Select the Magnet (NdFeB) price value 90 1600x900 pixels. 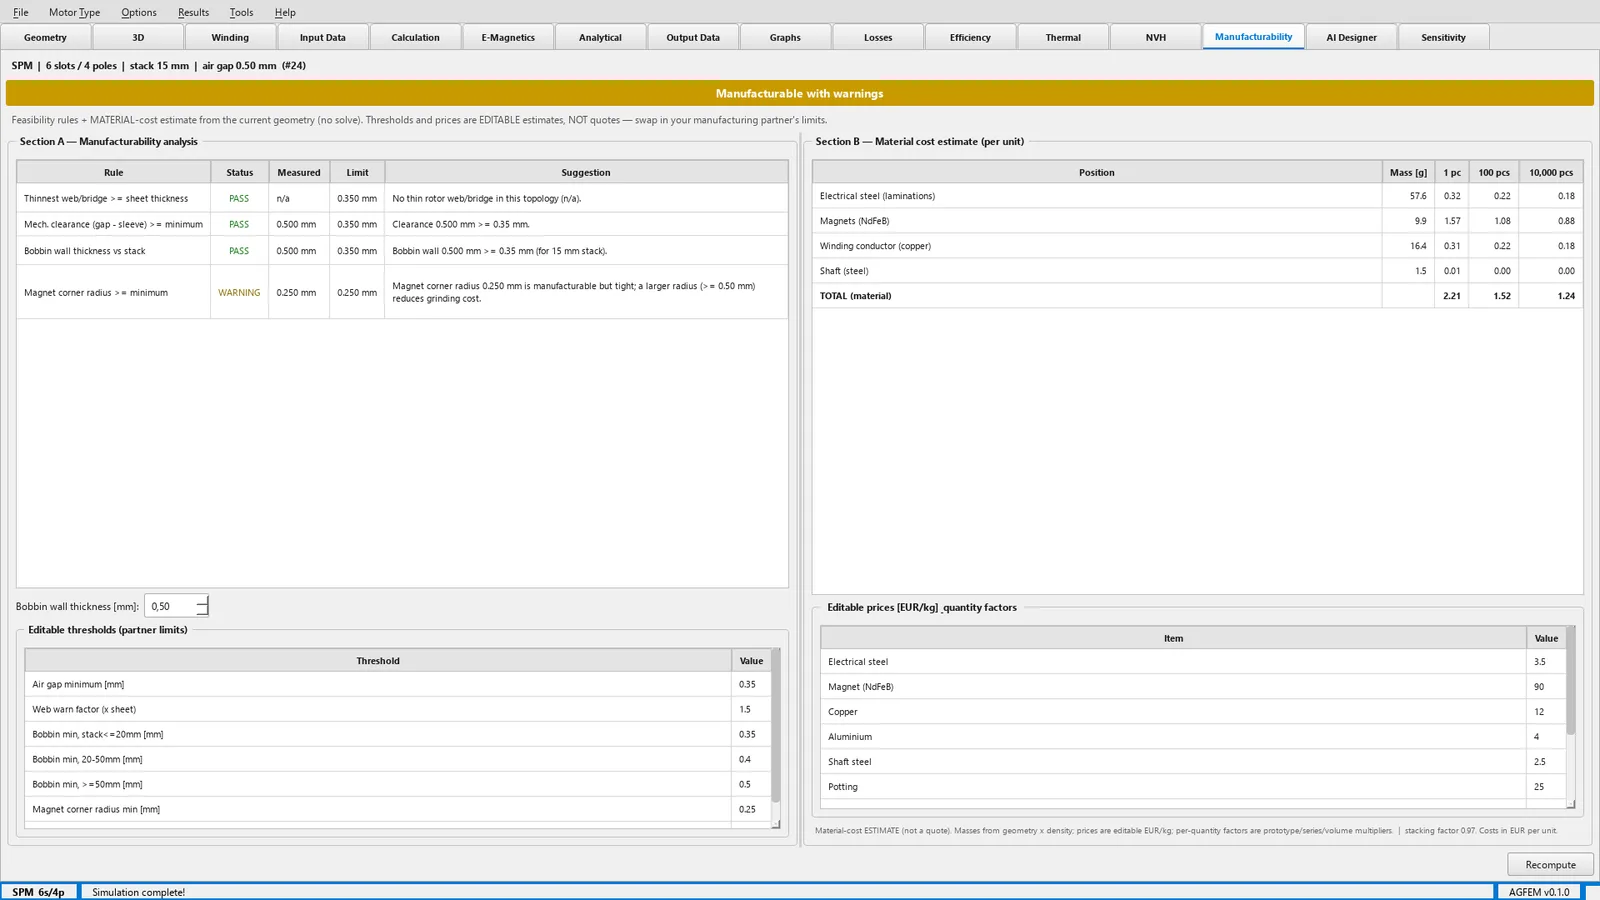click(x=1545, y=687)
